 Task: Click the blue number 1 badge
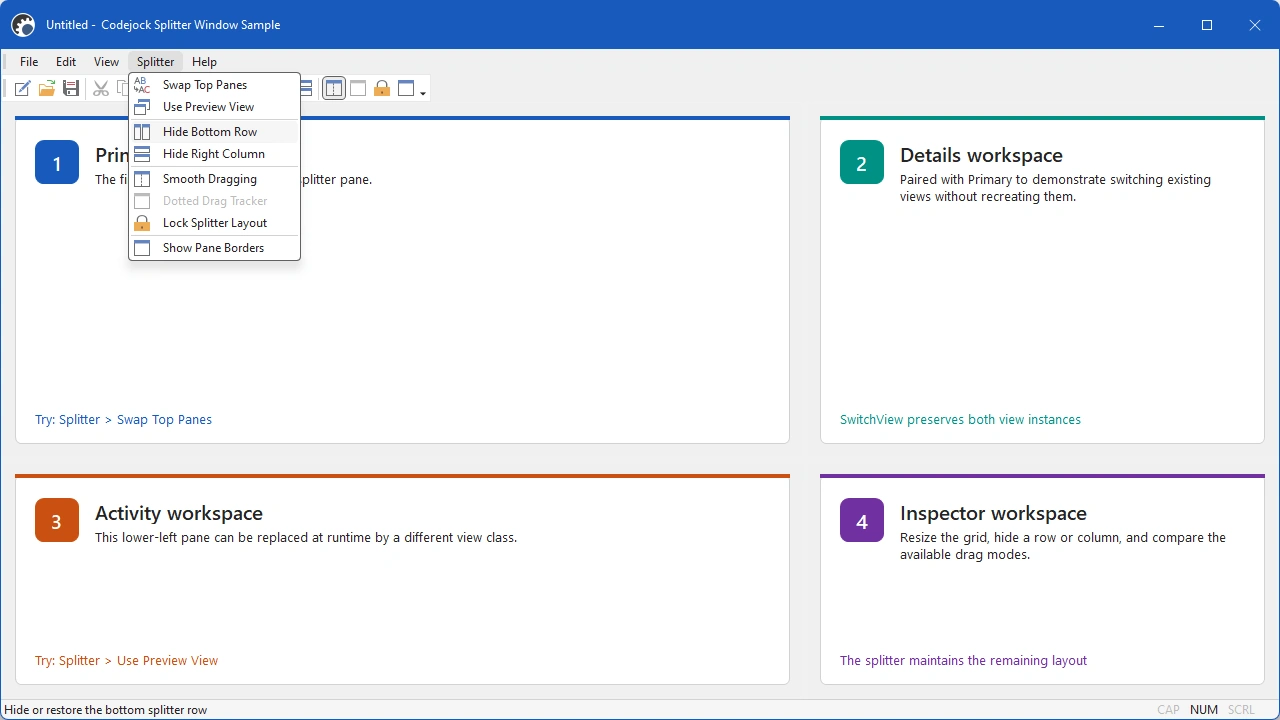point(57,162)
